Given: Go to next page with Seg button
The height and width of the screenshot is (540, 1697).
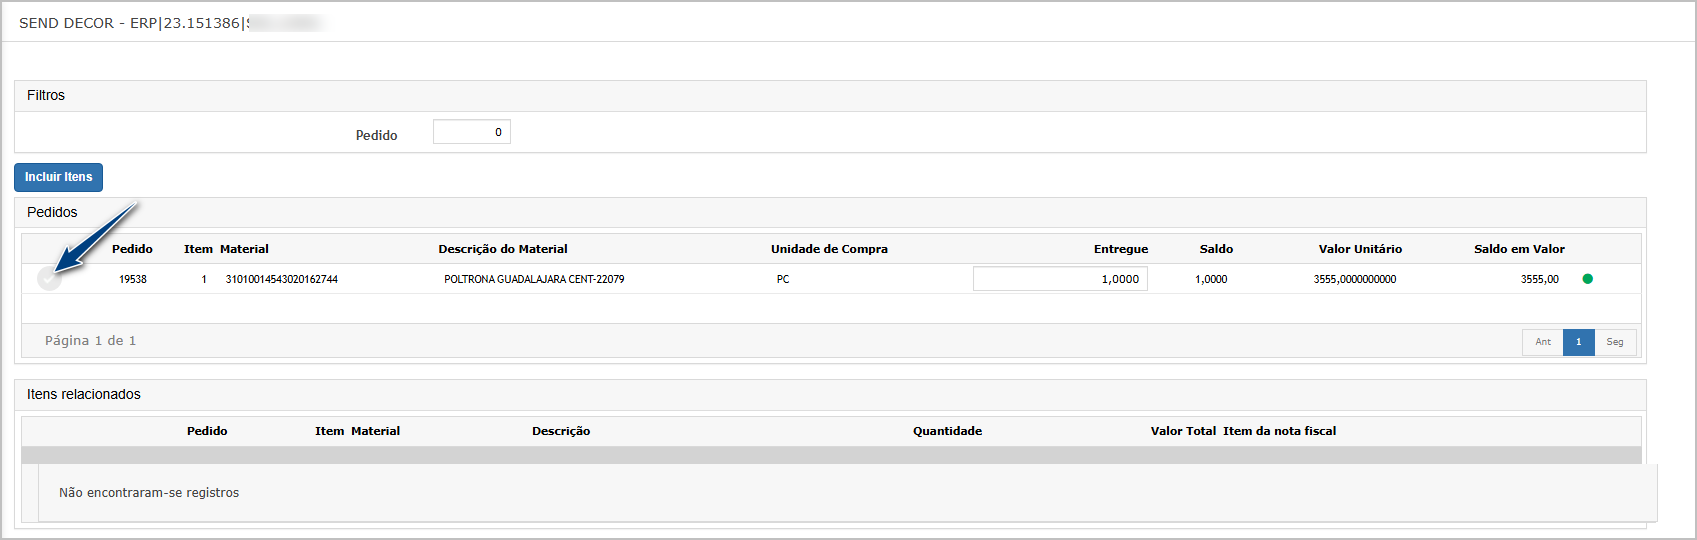Looking at the screenshot, I should click(x=1615, y=342).
